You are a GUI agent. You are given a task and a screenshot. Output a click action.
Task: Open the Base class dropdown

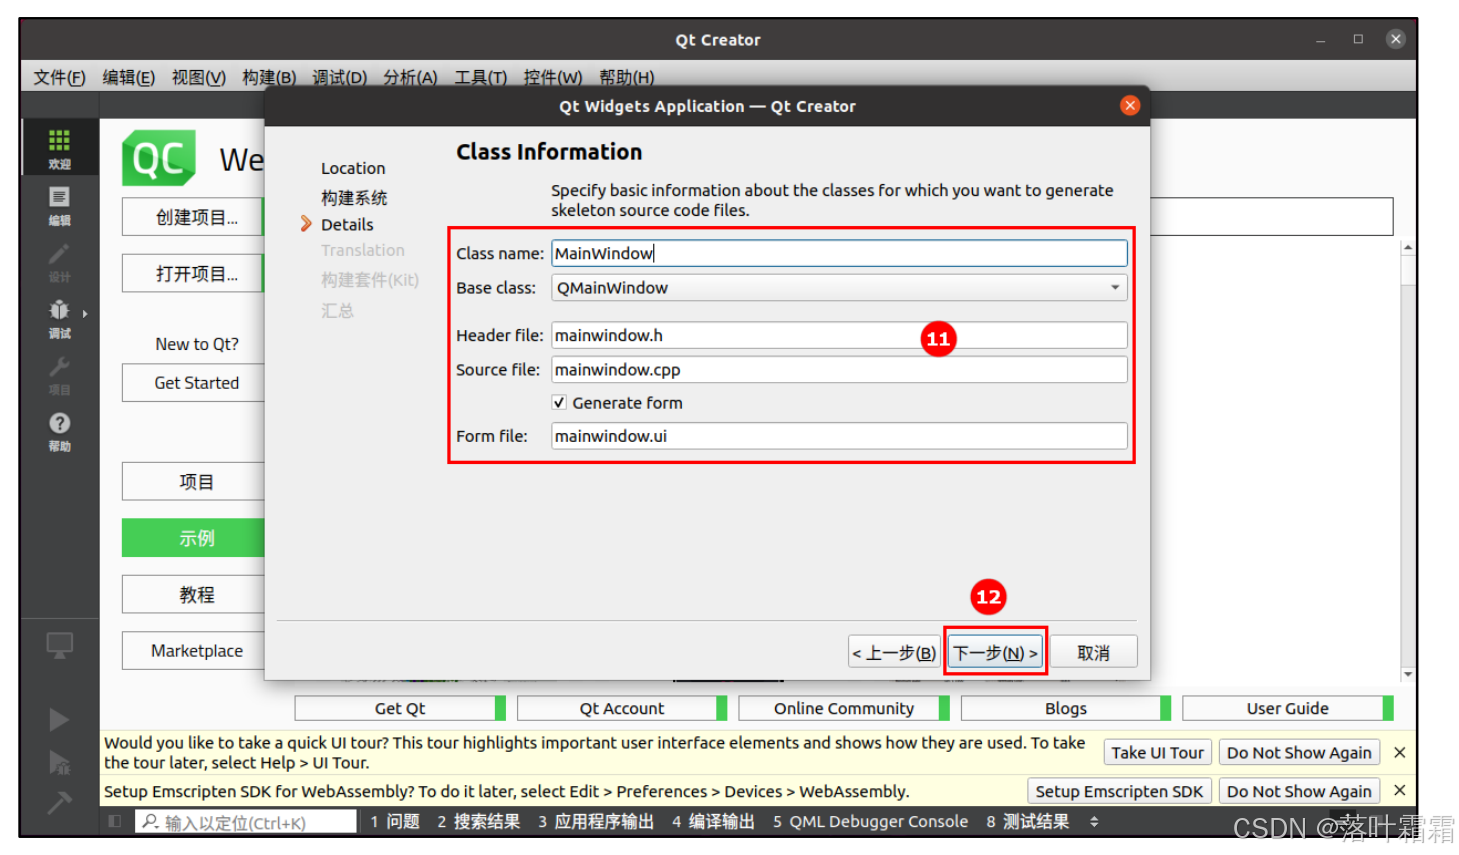[839, 288]
